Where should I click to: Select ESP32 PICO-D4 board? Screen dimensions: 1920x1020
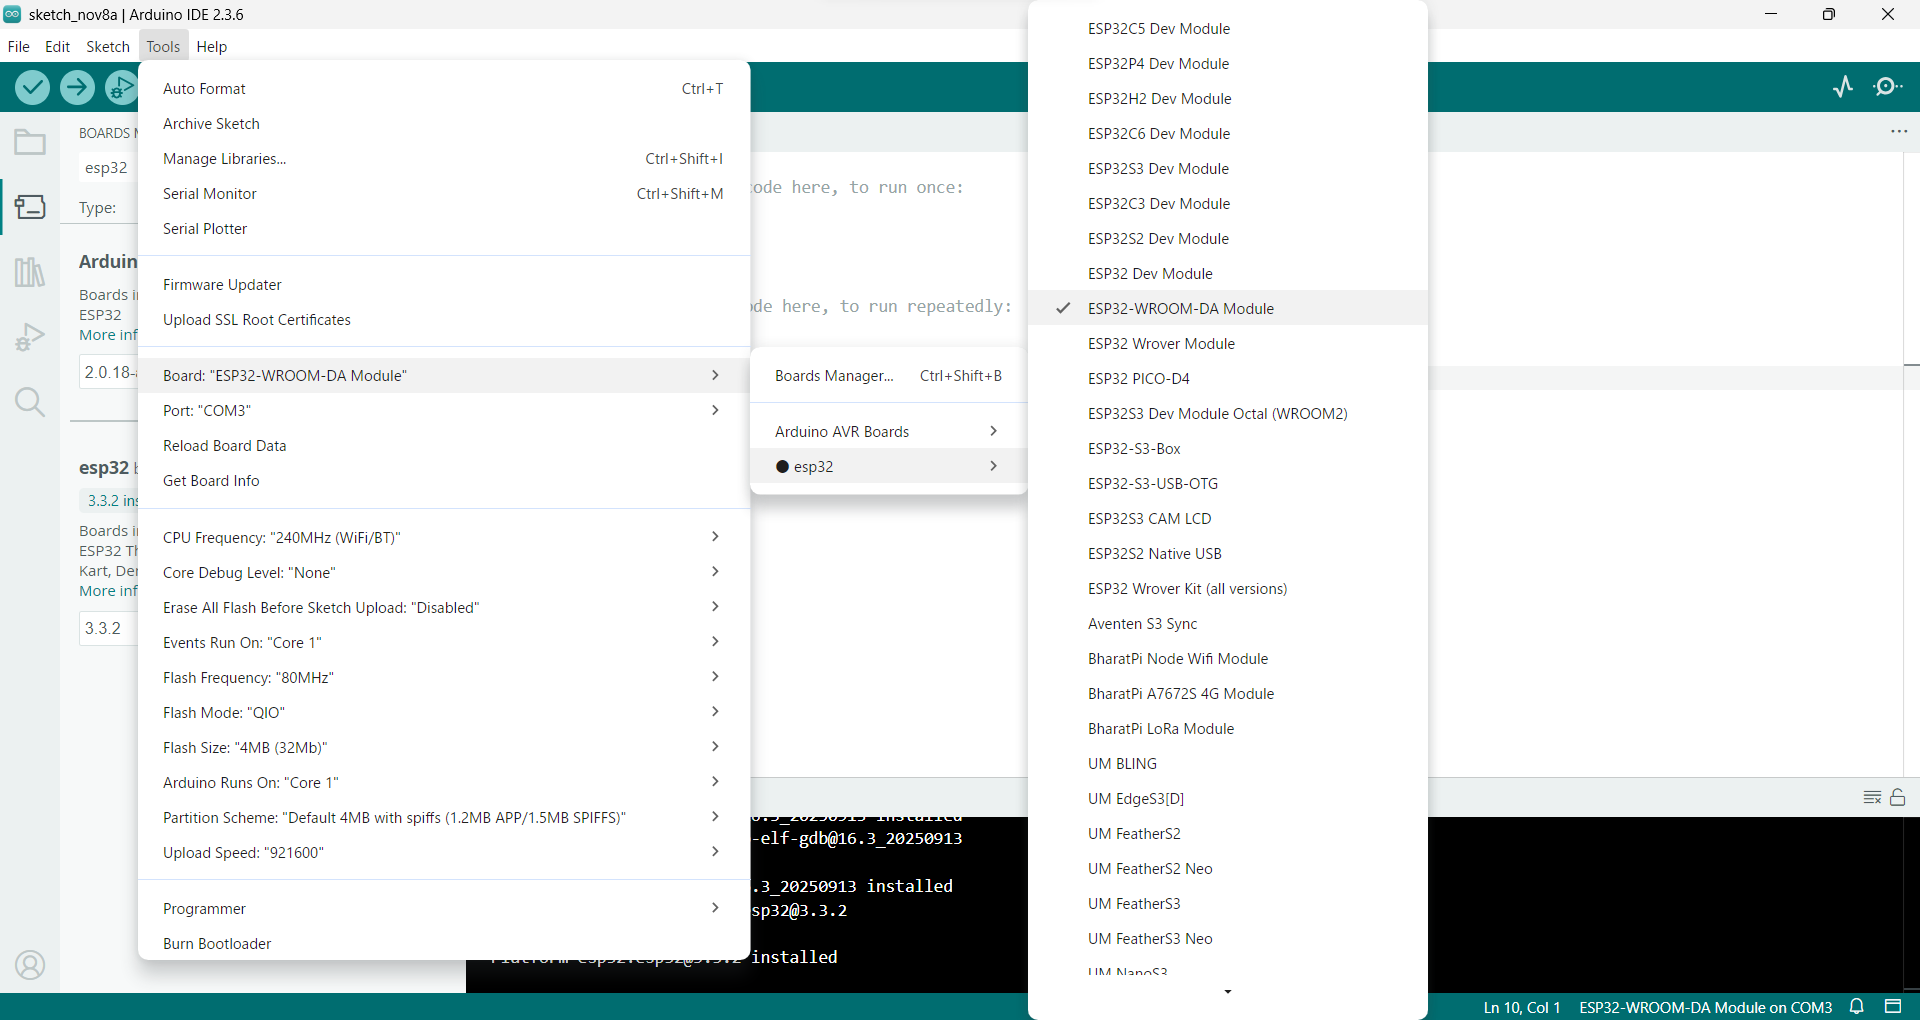1228,378
